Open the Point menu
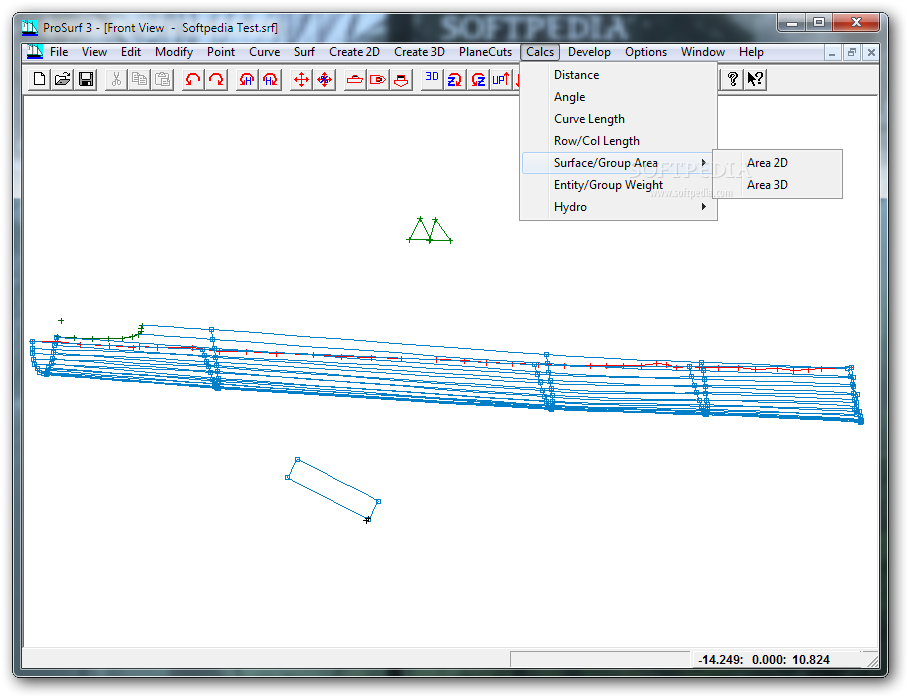Image resolution: width=909 pixels, height=698 pixels. 221,52
